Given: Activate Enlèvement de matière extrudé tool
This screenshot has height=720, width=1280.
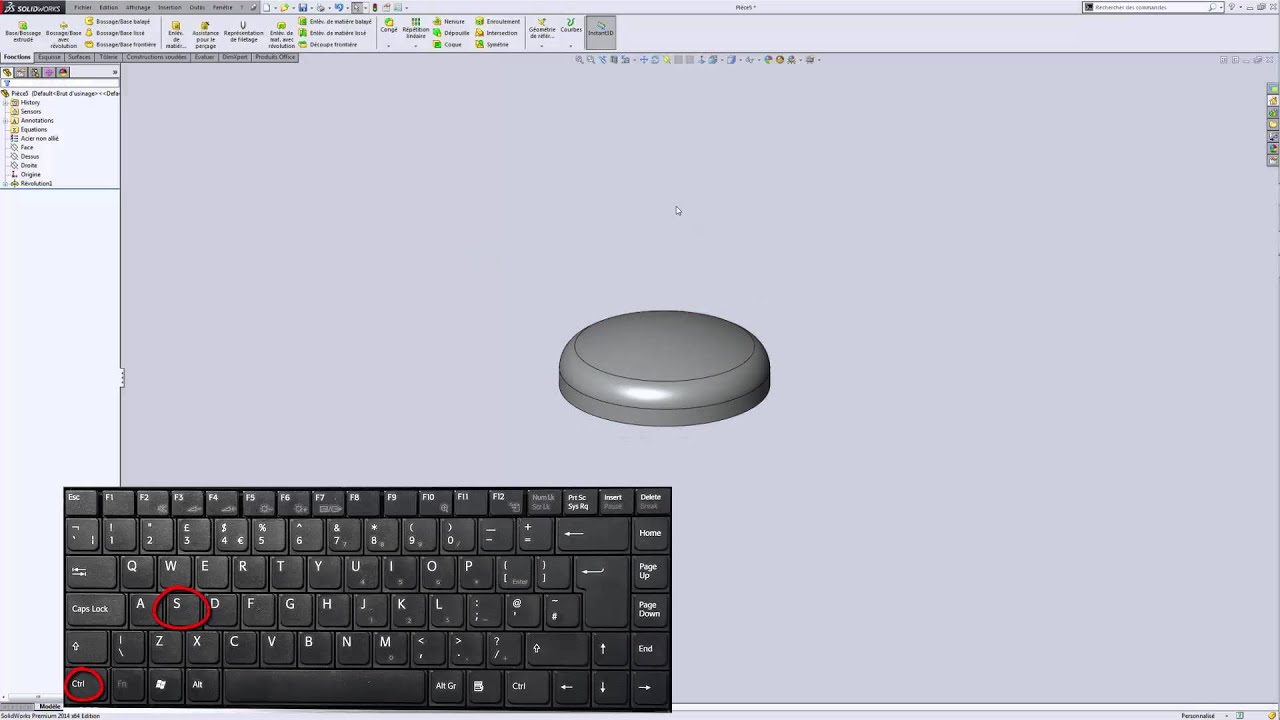Looking at the screenshot, I should 176,33.
